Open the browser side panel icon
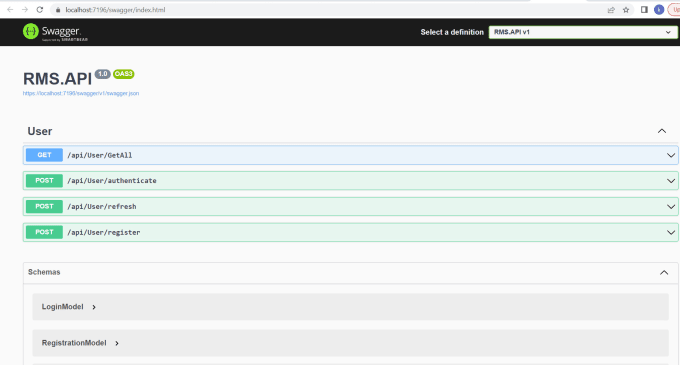Screen dimensions: 680x365 pyautogui.click(x=644, y=10)
